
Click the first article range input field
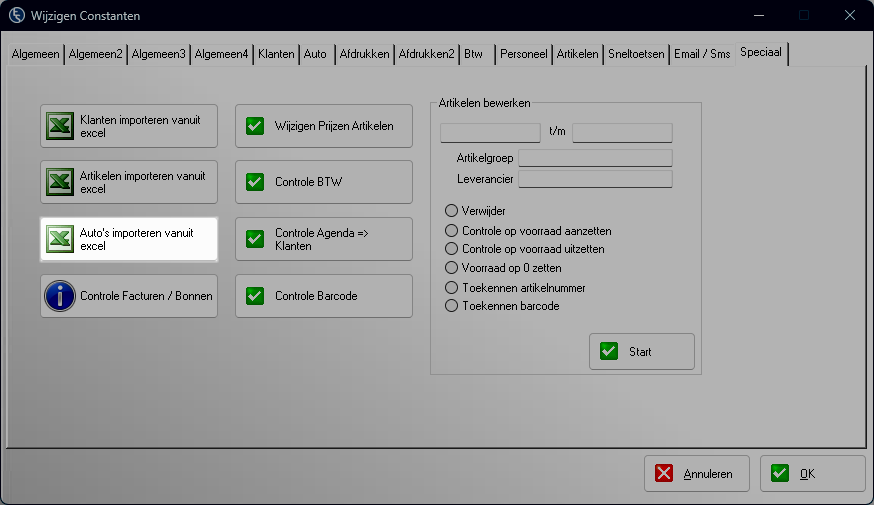pyautogui.click(x=491, y=132)
